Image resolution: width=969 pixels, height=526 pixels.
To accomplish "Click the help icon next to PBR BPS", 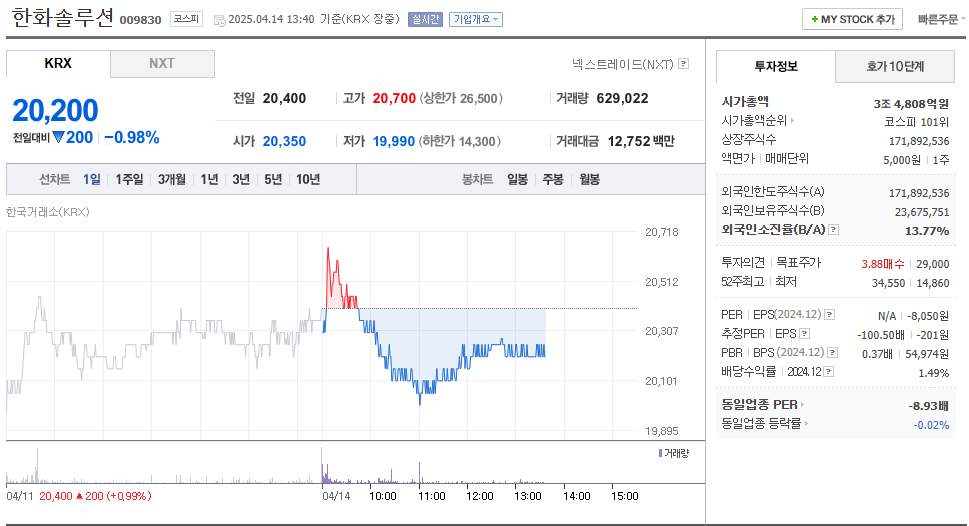I will pos(832,353).
